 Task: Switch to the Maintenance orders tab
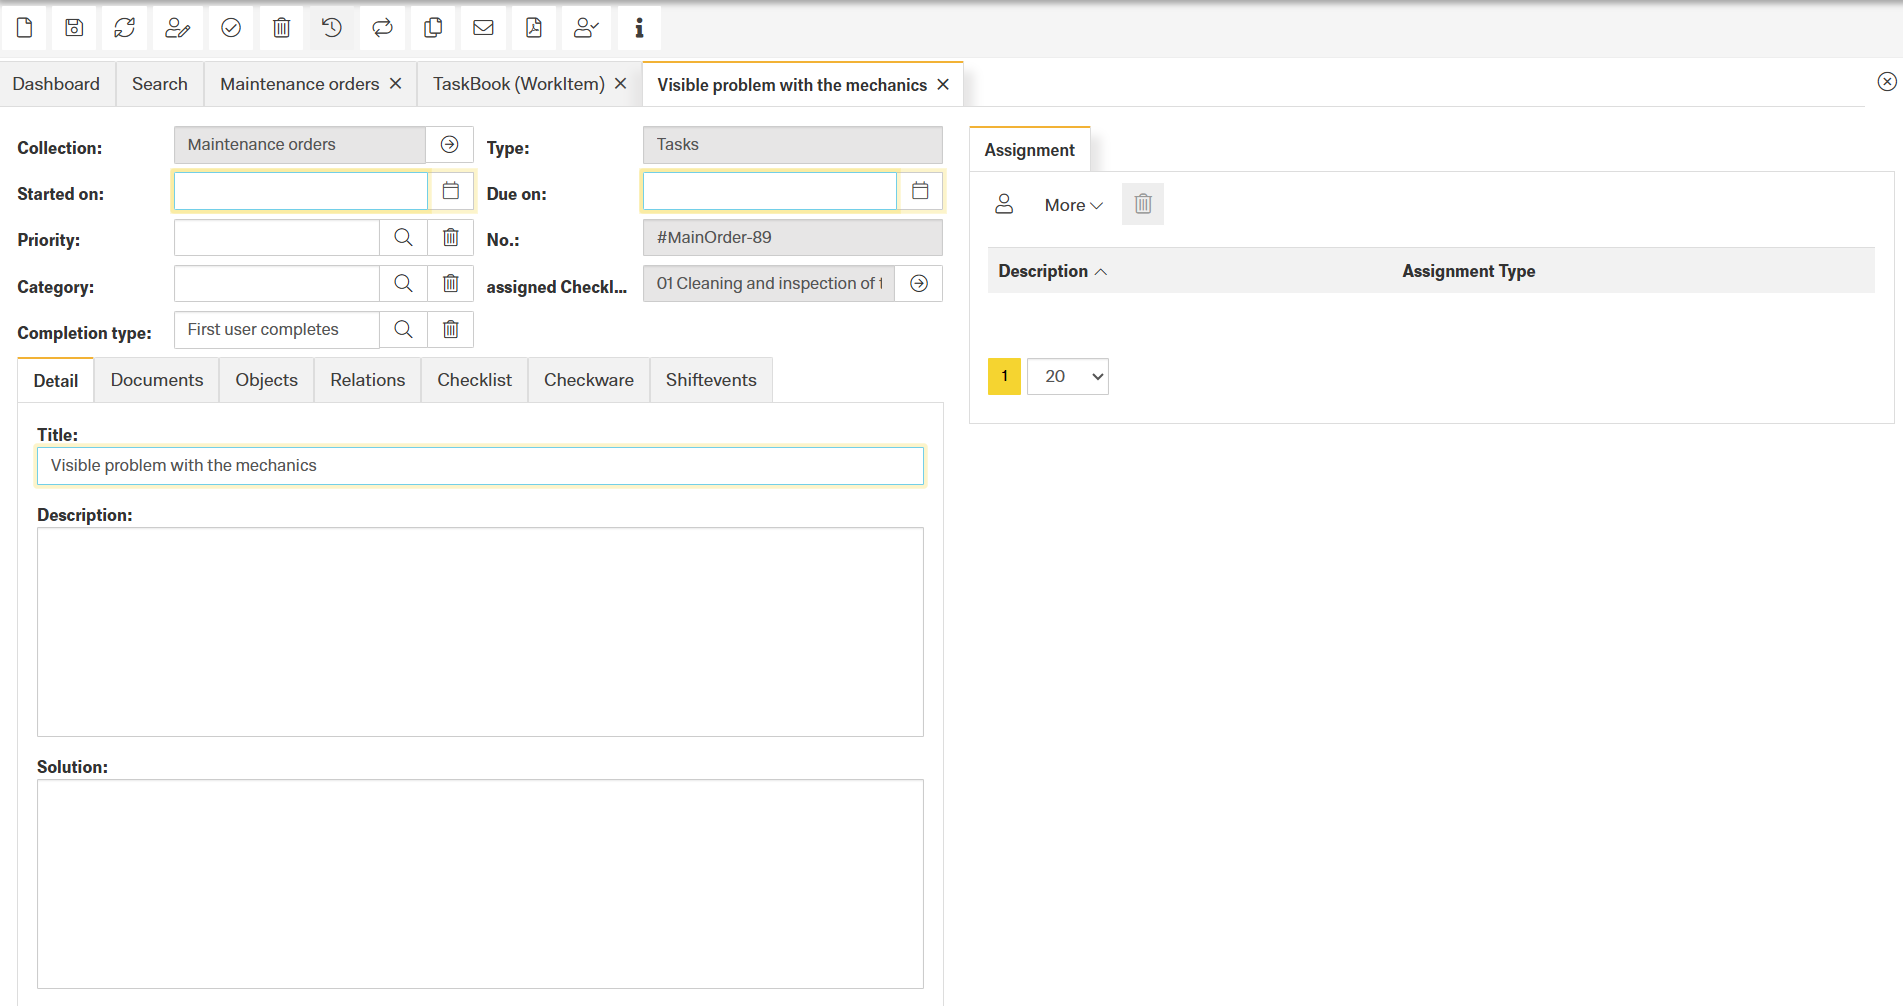[299, 84]
